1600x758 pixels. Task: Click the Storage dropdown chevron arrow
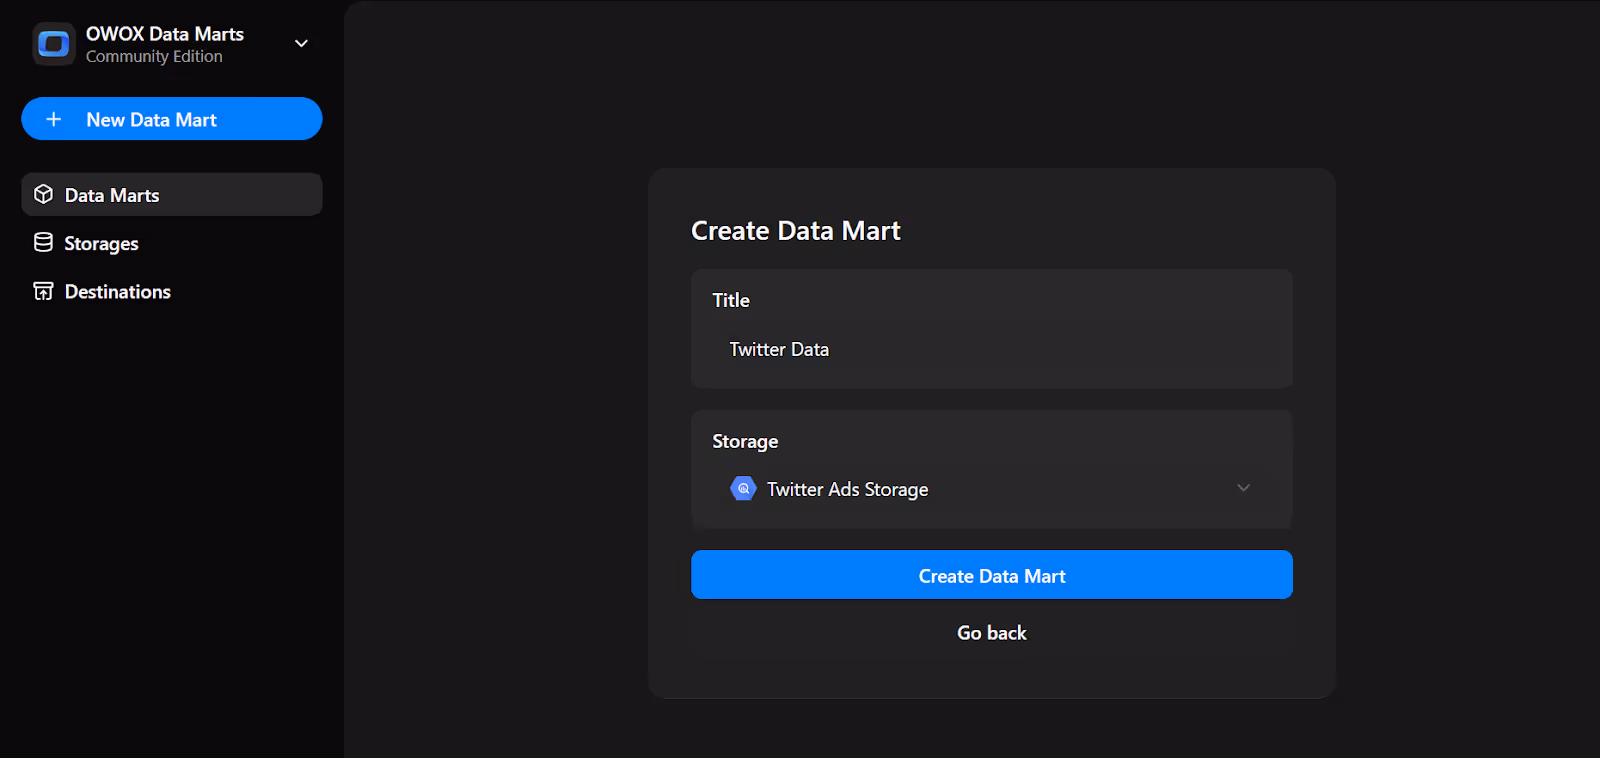click(1243, 488)
